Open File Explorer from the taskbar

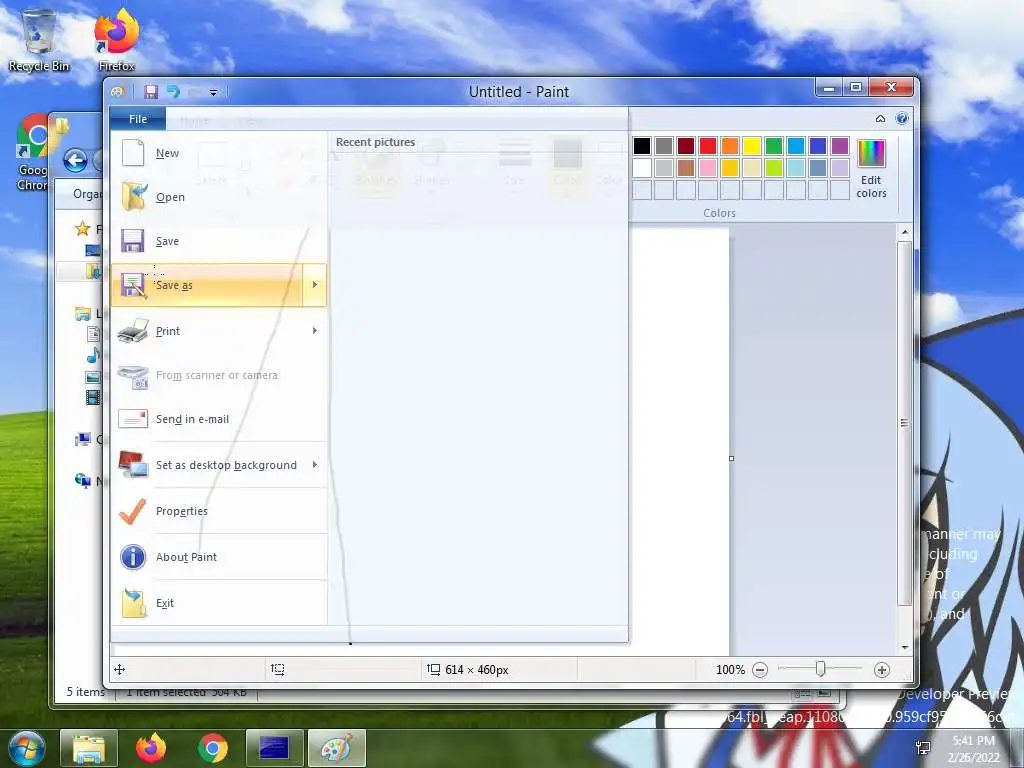pos(89,748)
